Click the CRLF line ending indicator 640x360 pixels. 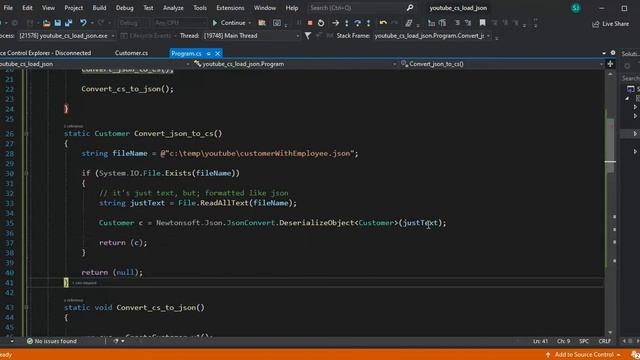(x=604, y=341)
